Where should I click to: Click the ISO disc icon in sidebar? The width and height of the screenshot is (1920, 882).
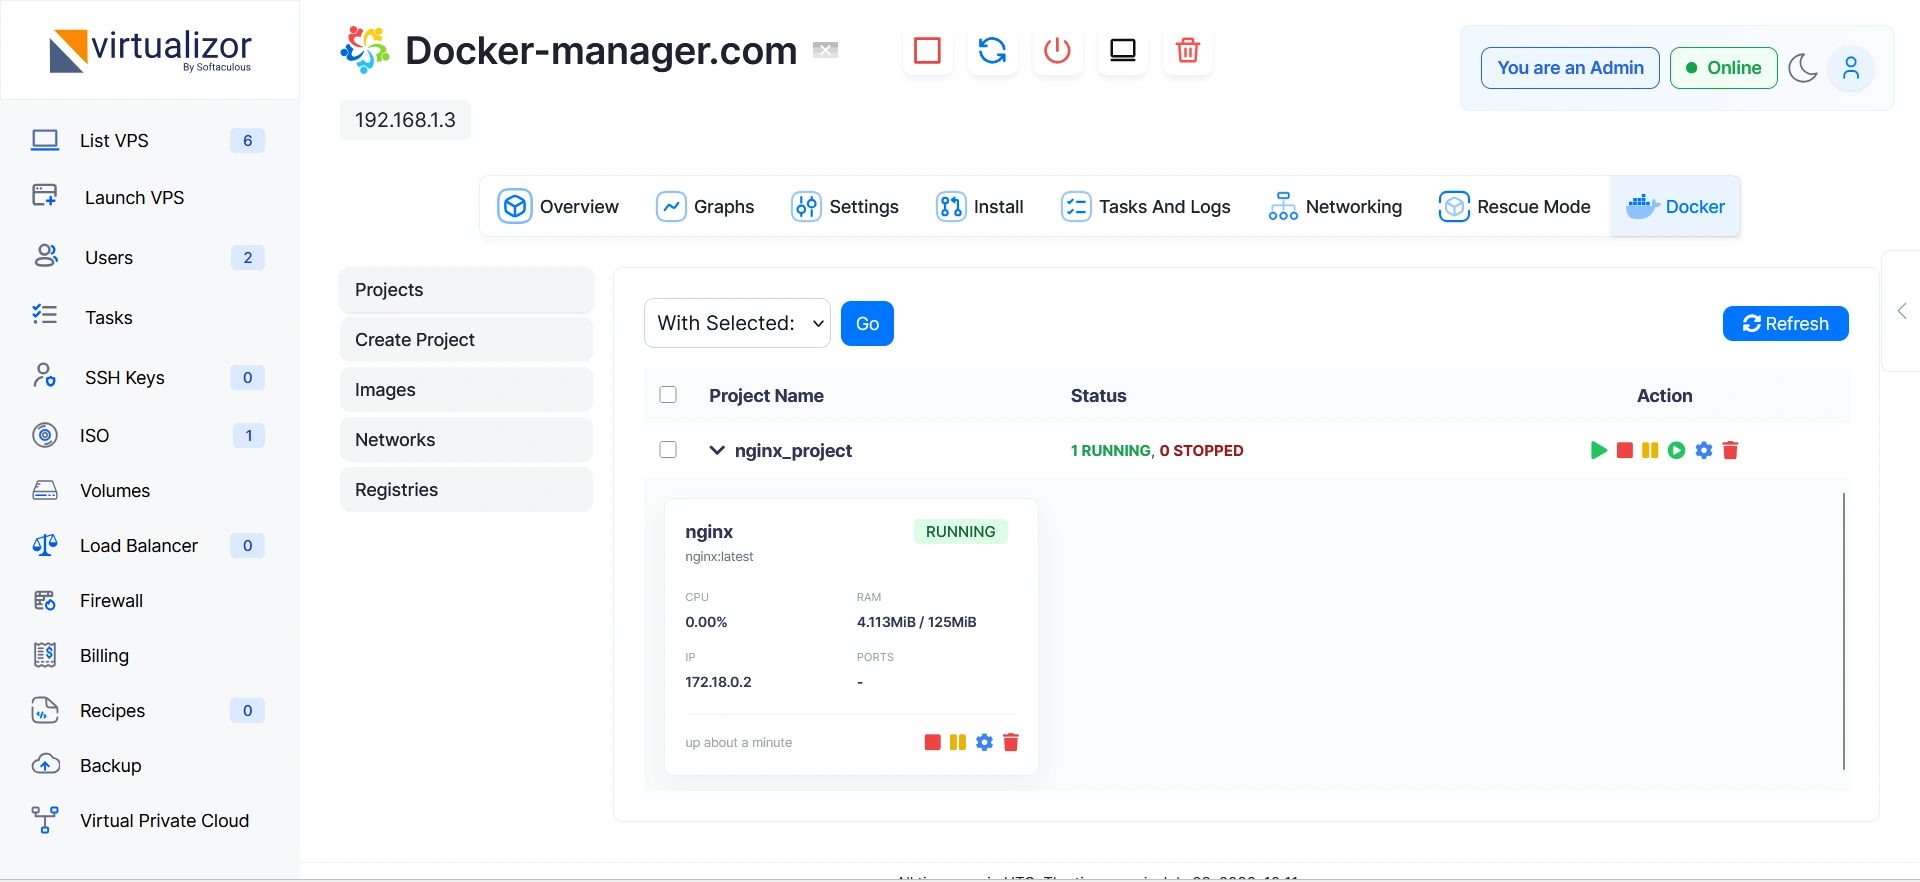45,435
